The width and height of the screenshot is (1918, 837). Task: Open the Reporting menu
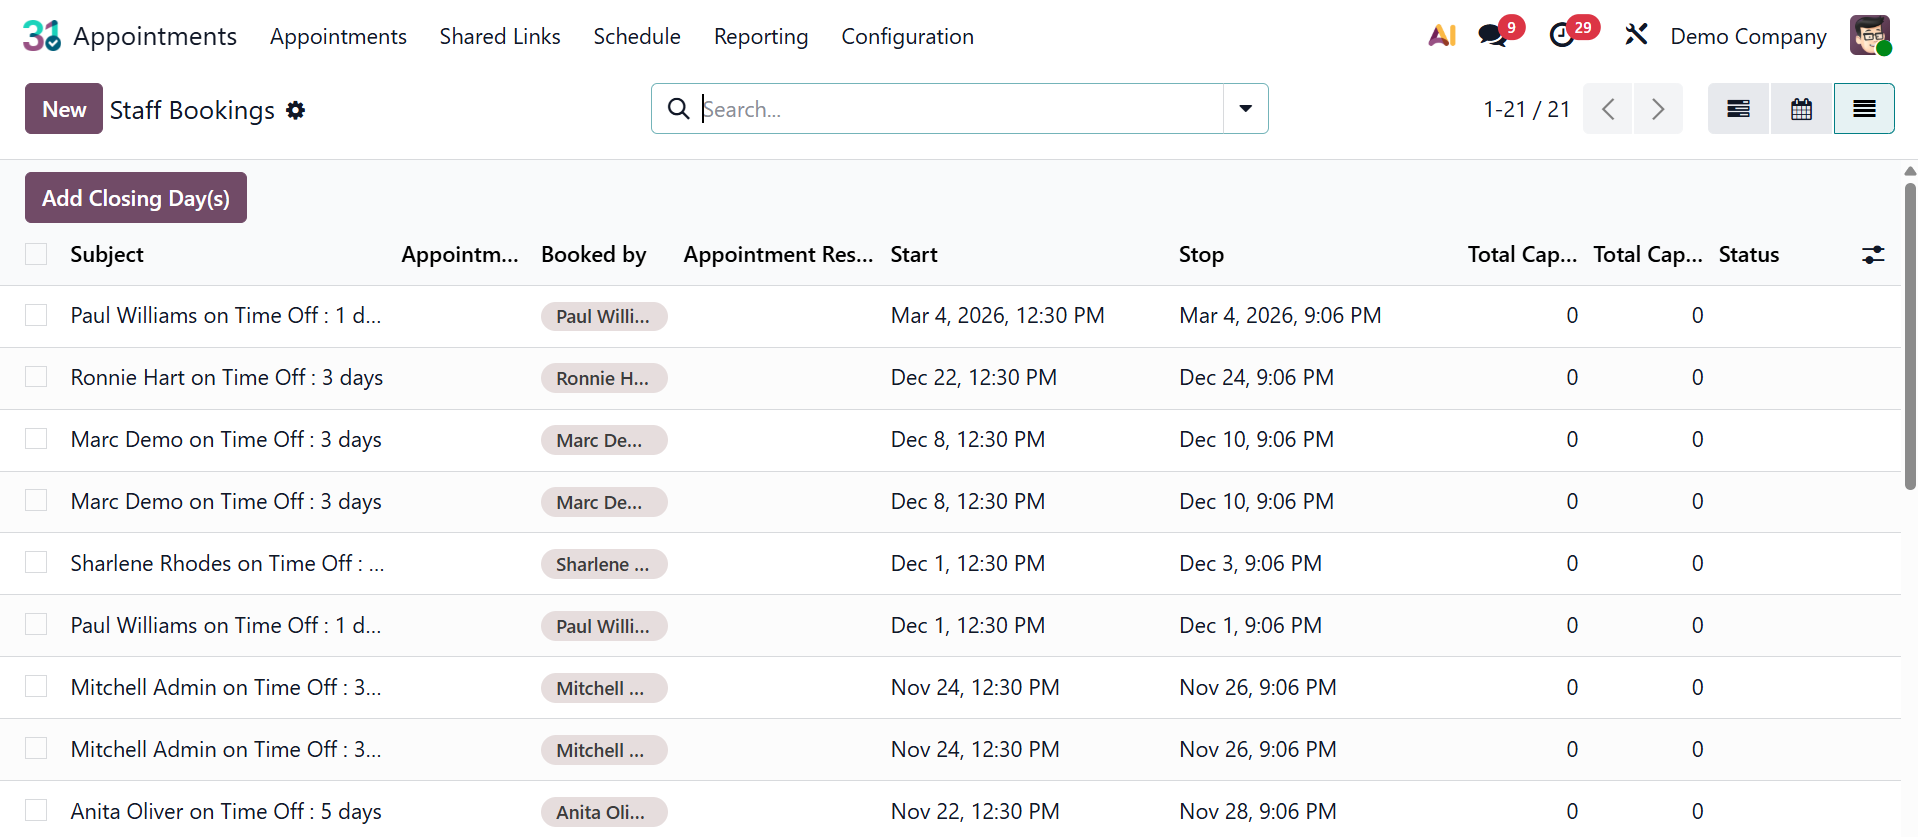760,37
